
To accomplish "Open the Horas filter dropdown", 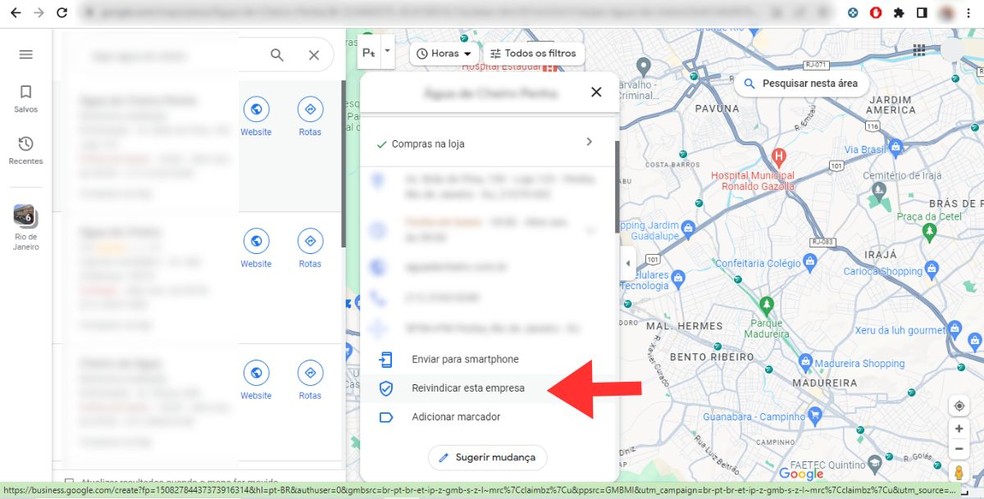I will pos(444,54).
